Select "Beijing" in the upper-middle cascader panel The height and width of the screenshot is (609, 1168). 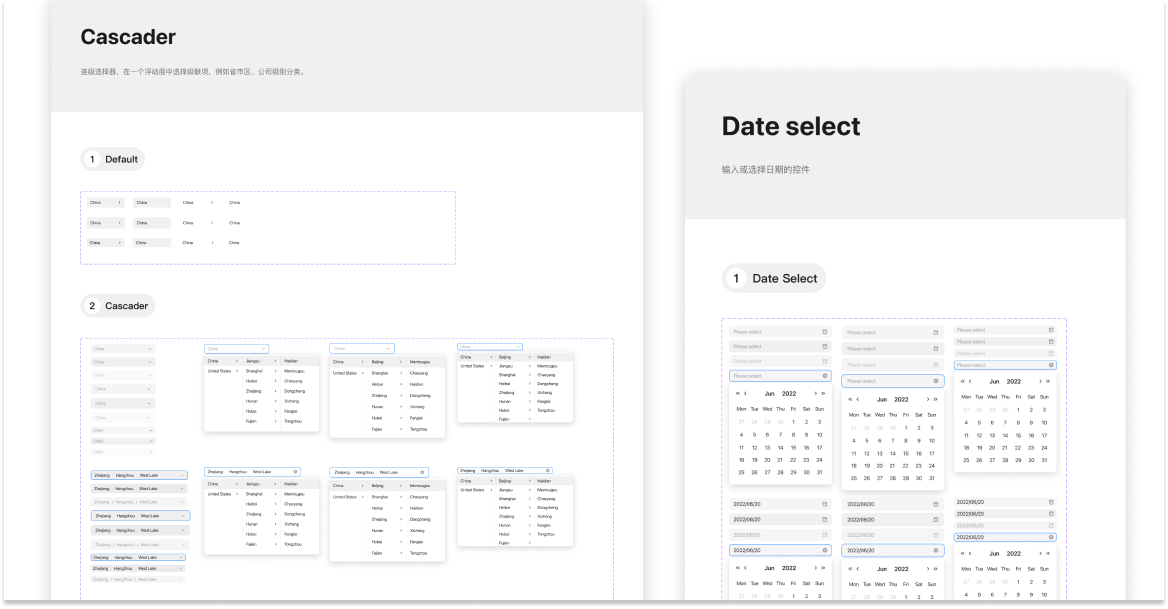click(x=378, y=361)
